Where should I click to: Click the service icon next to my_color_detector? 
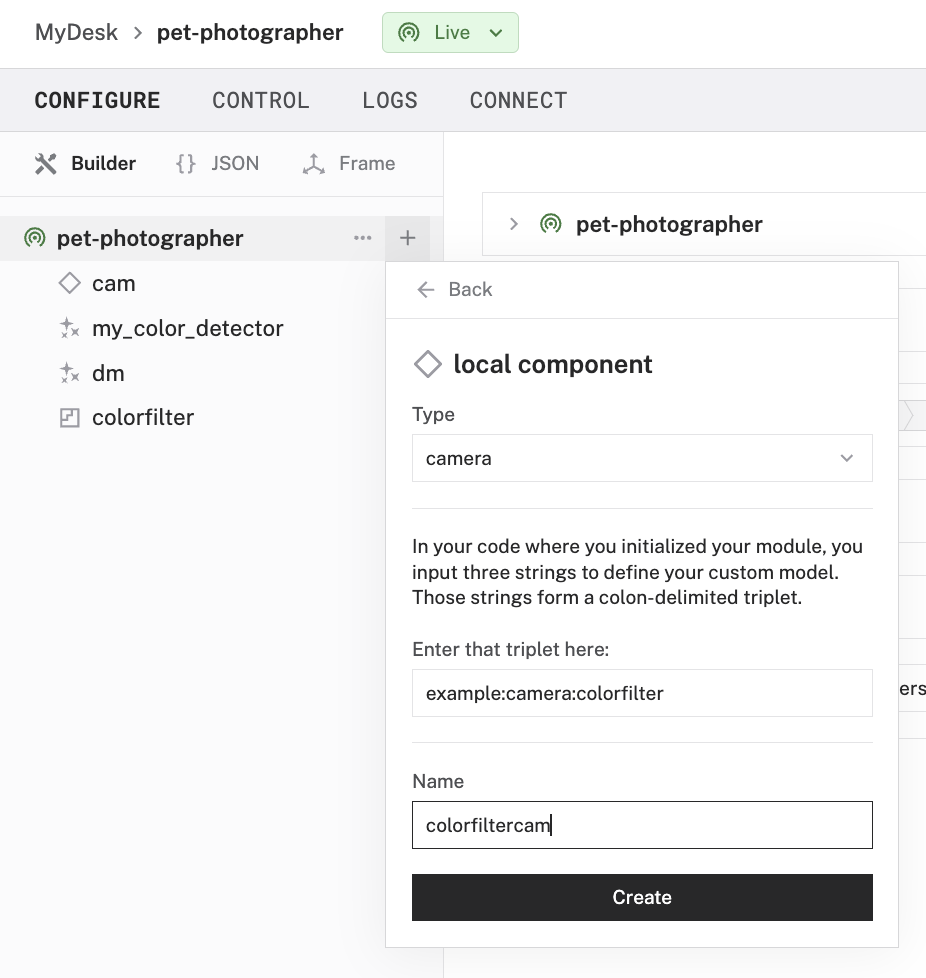coord(69,328)
